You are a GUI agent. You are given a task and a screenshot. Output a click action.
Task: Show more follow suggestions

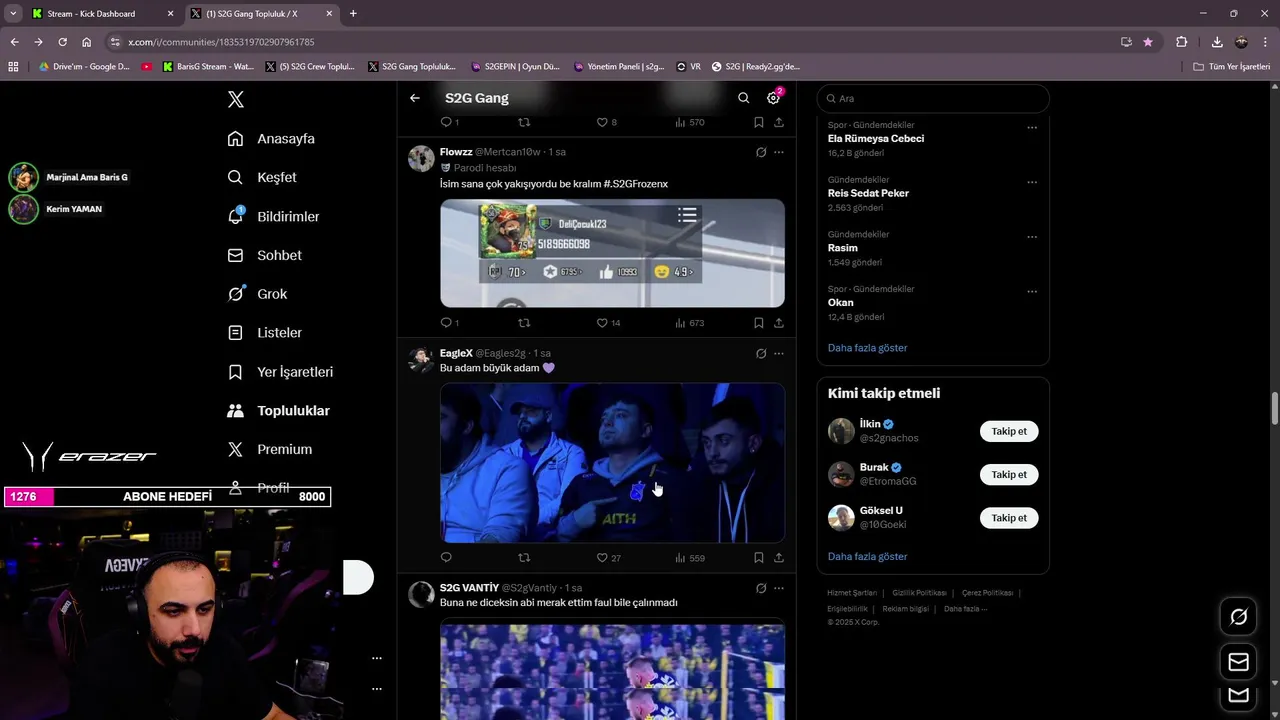pyautogui.click(x=867, y=557)
